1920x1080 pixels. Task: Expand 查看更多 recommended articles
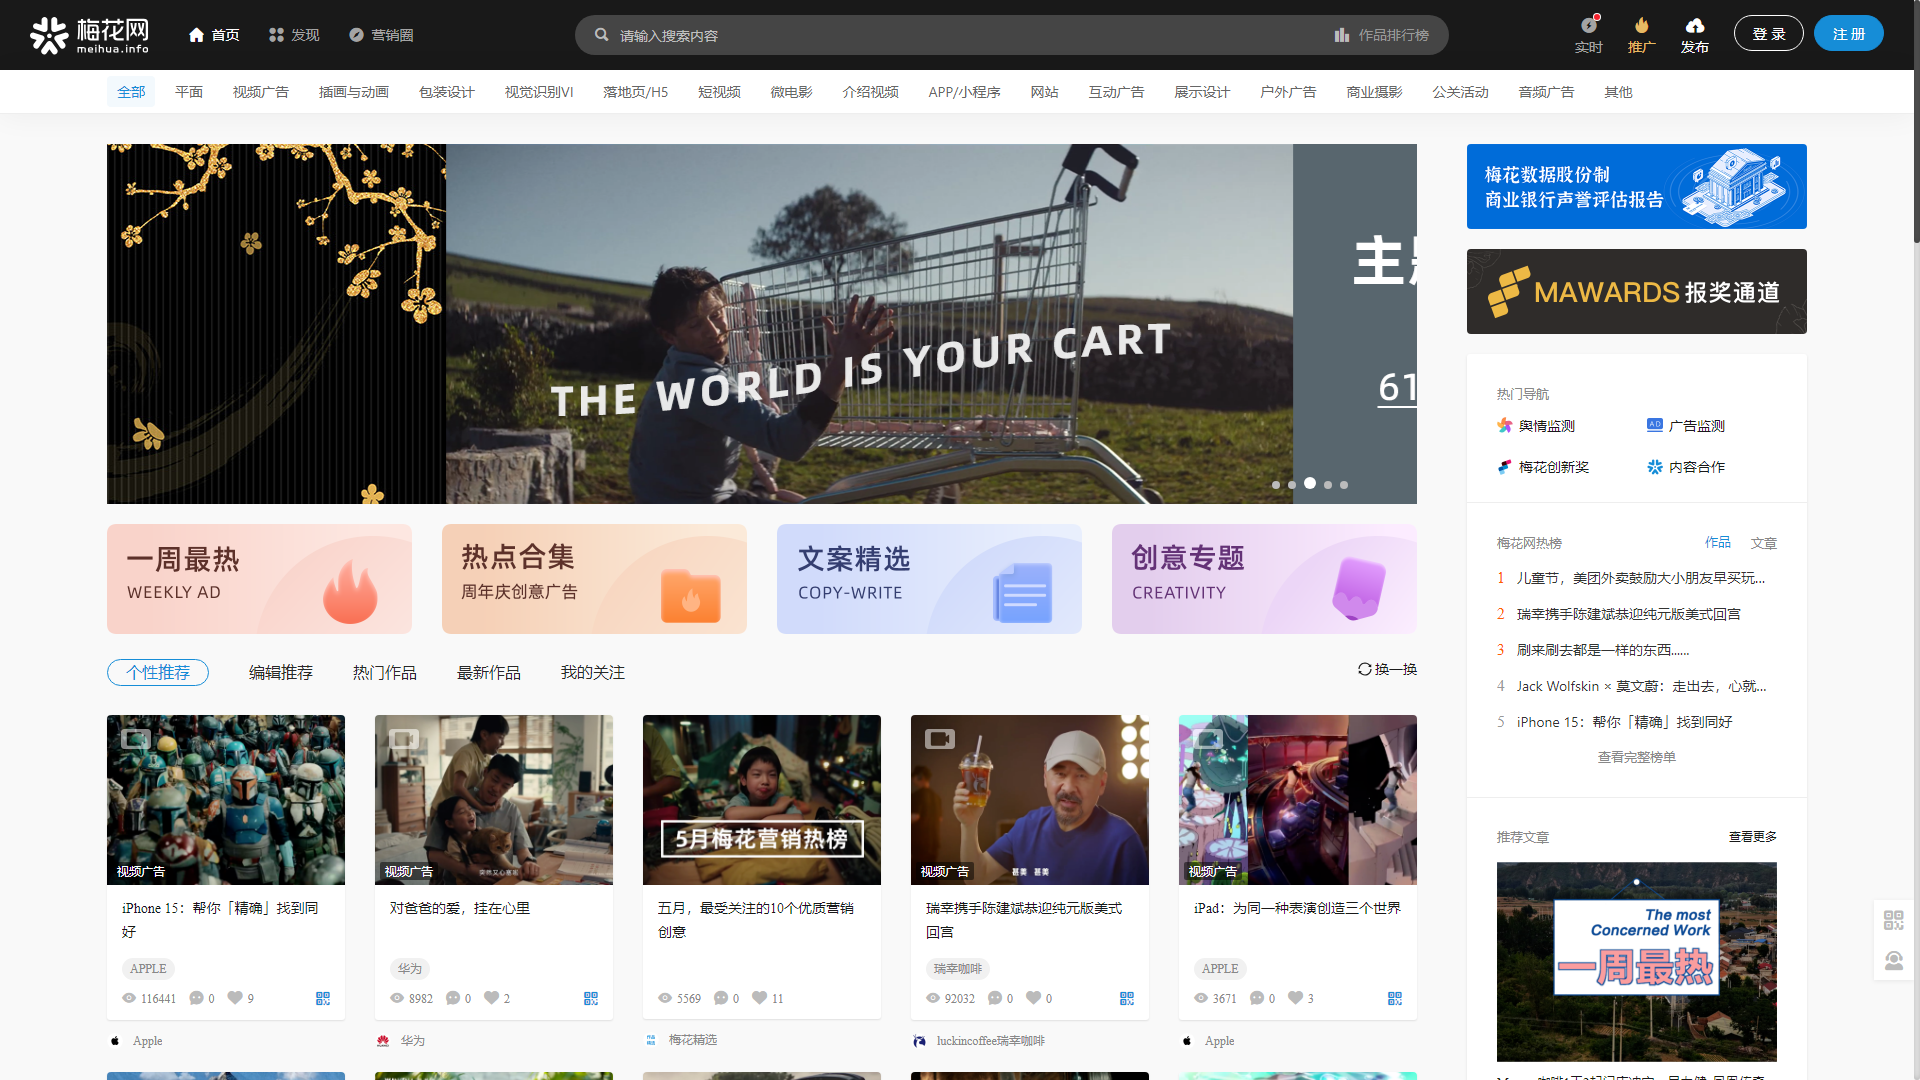point(1752,837)
